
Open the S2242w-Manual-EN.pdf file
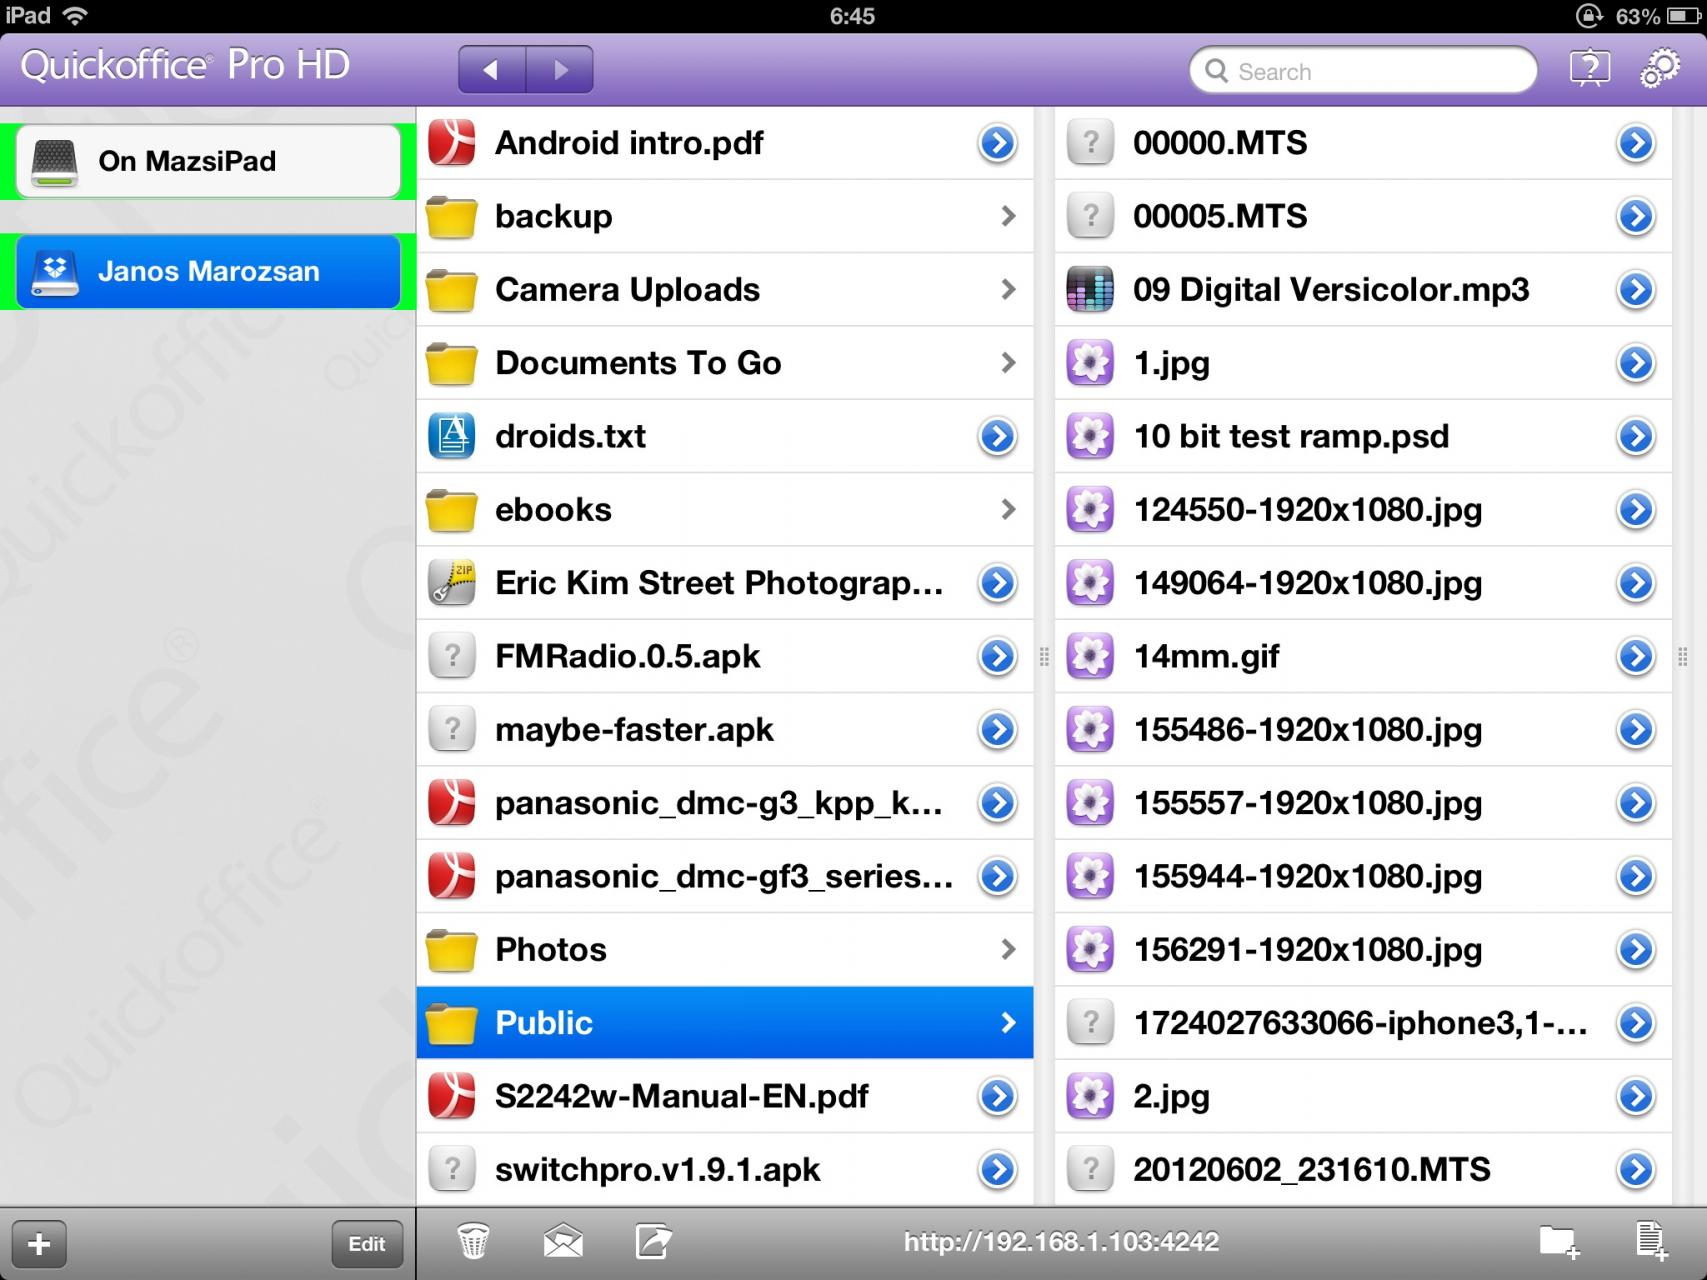coord(725,1096)
